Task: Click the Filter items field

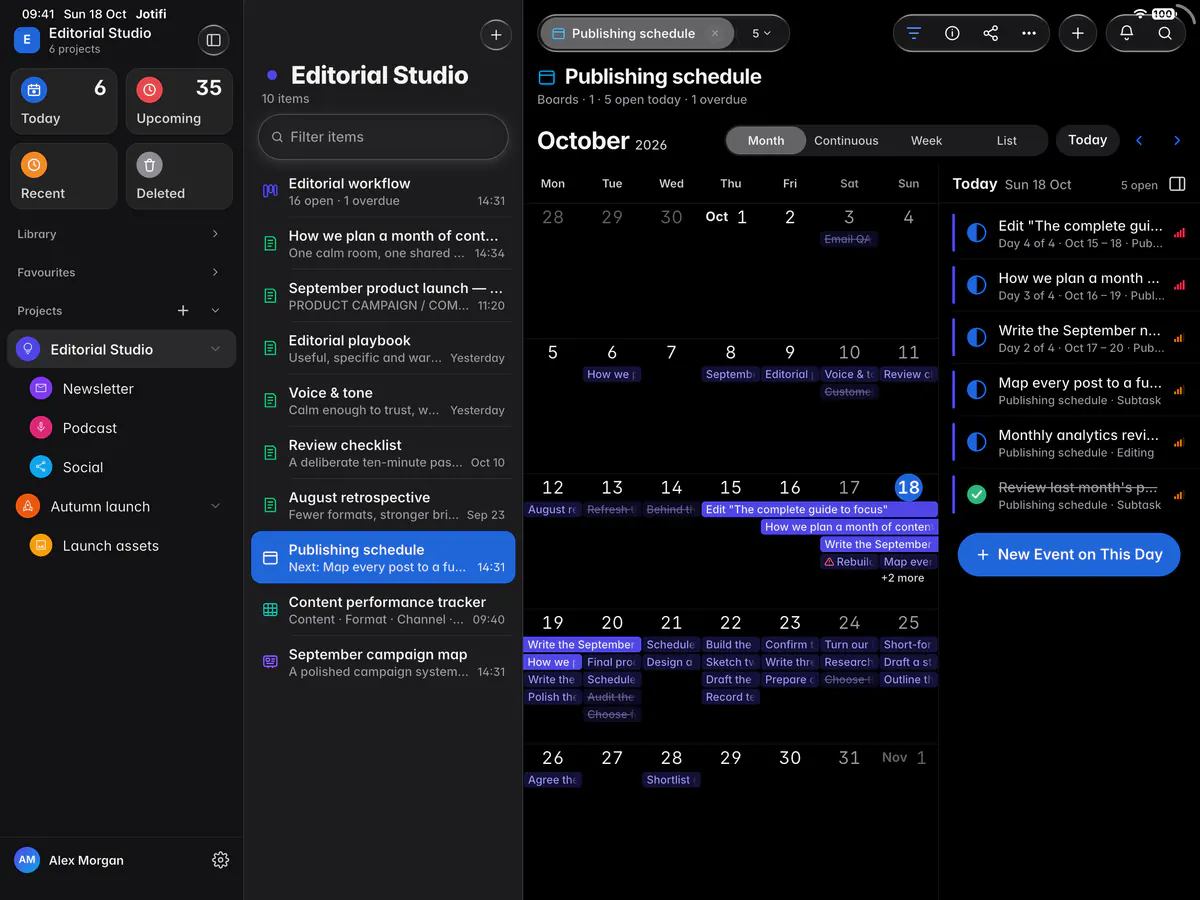Action: [383, 137]
